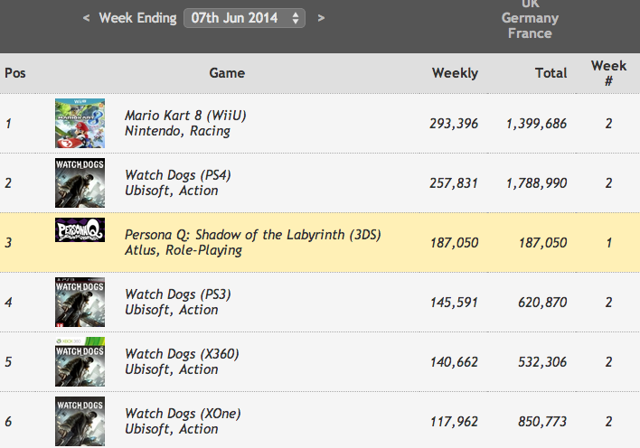Select total sales value 532,306
This screenshot has width=640, height=448.
pos(542,362)
